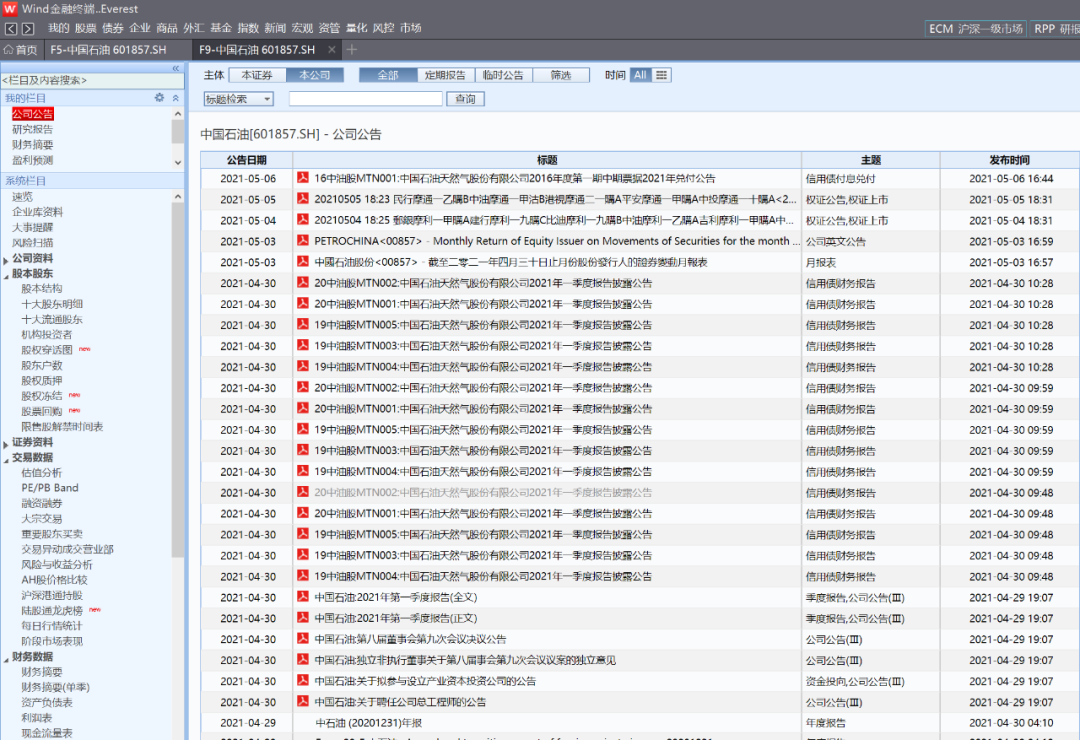This screenshot has width=1080, height=740.
Task: Open the time range calendar grid icon
Action: 661,75
